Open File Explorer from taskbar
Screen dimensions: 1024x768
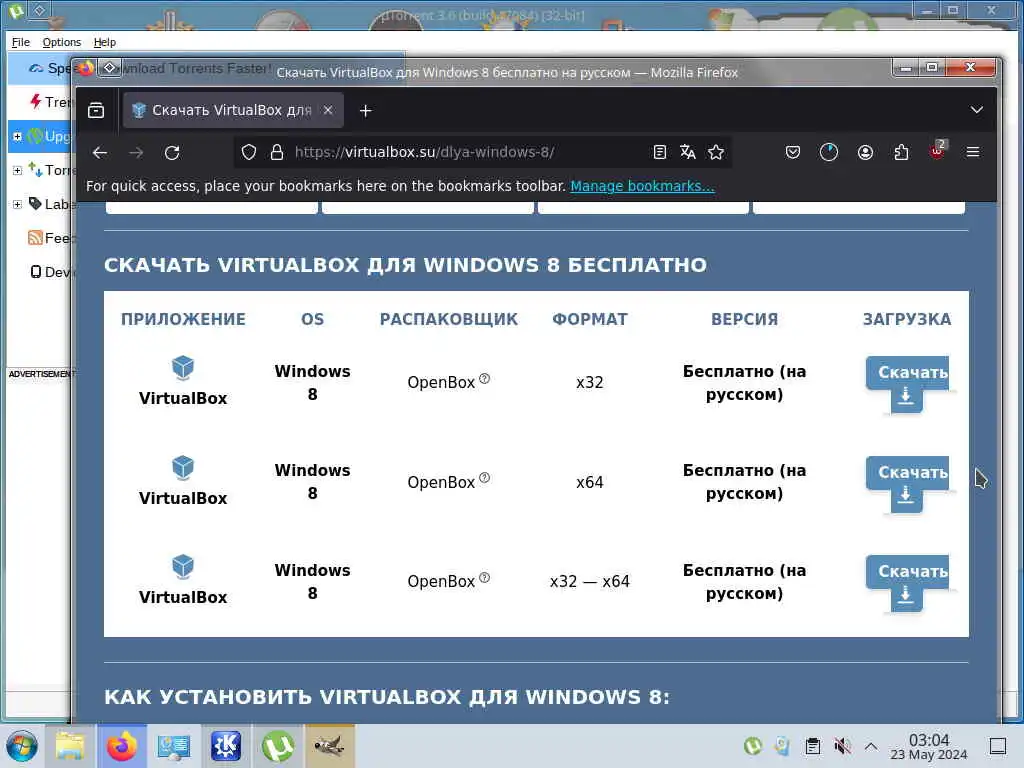click(70, 746)
